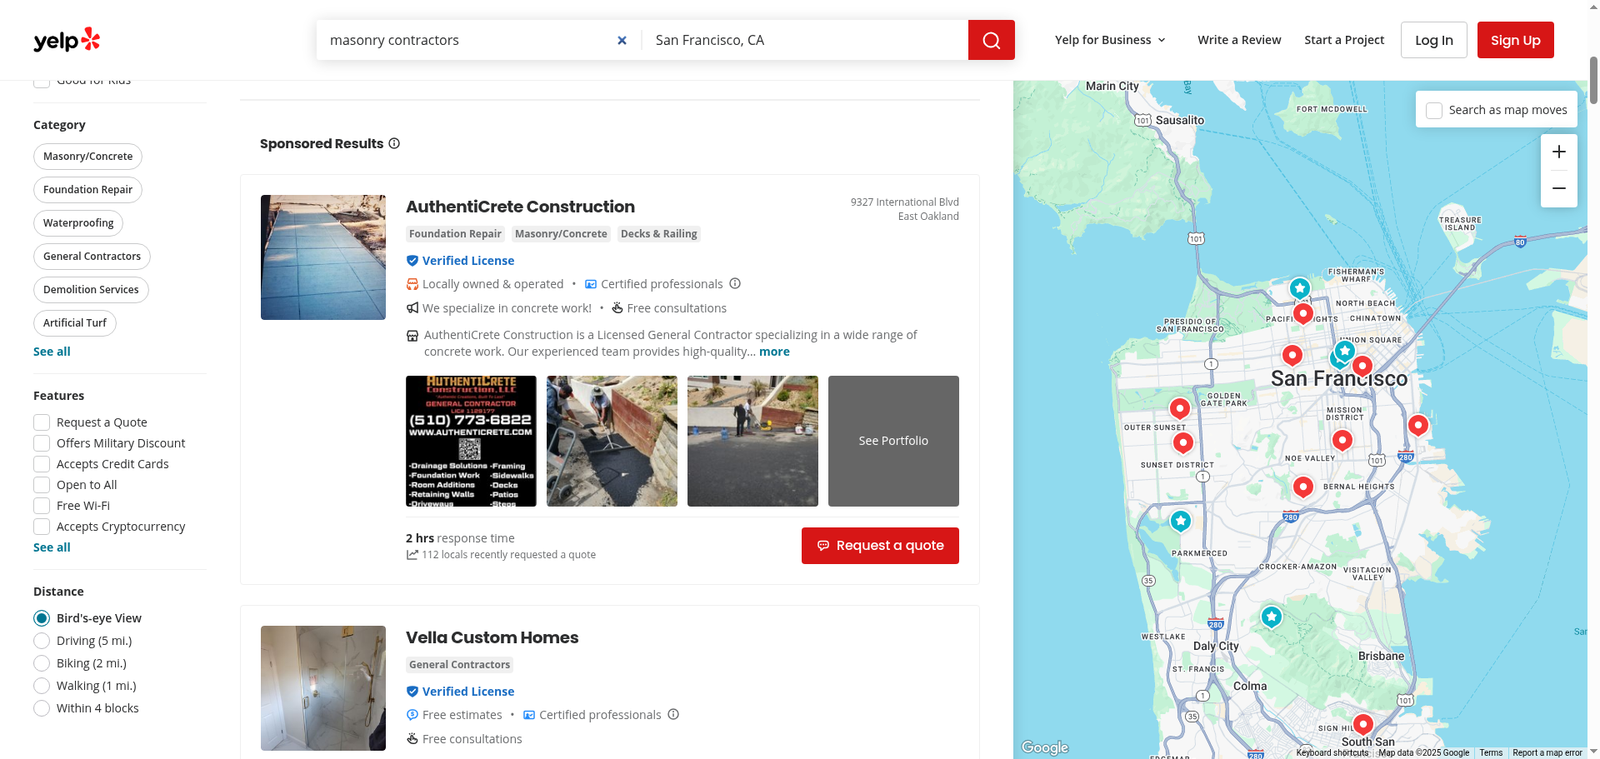
Task: Request a quote from AuthentiCrete
Action: 880,546
